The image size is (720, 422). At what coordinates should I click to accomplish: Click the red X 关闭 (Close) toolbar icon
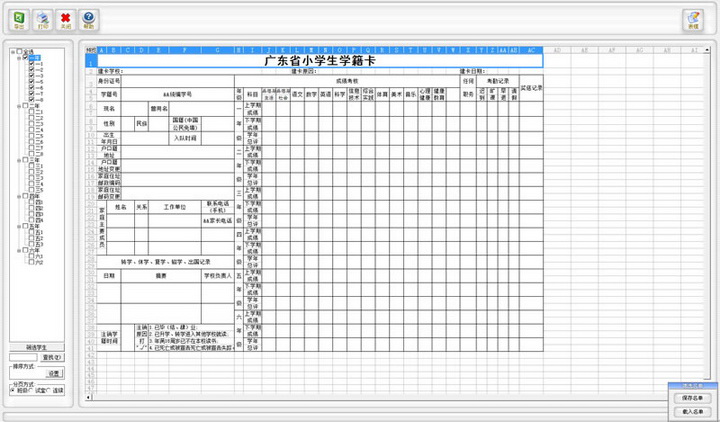pyautogui.click(x=65, y=18)
